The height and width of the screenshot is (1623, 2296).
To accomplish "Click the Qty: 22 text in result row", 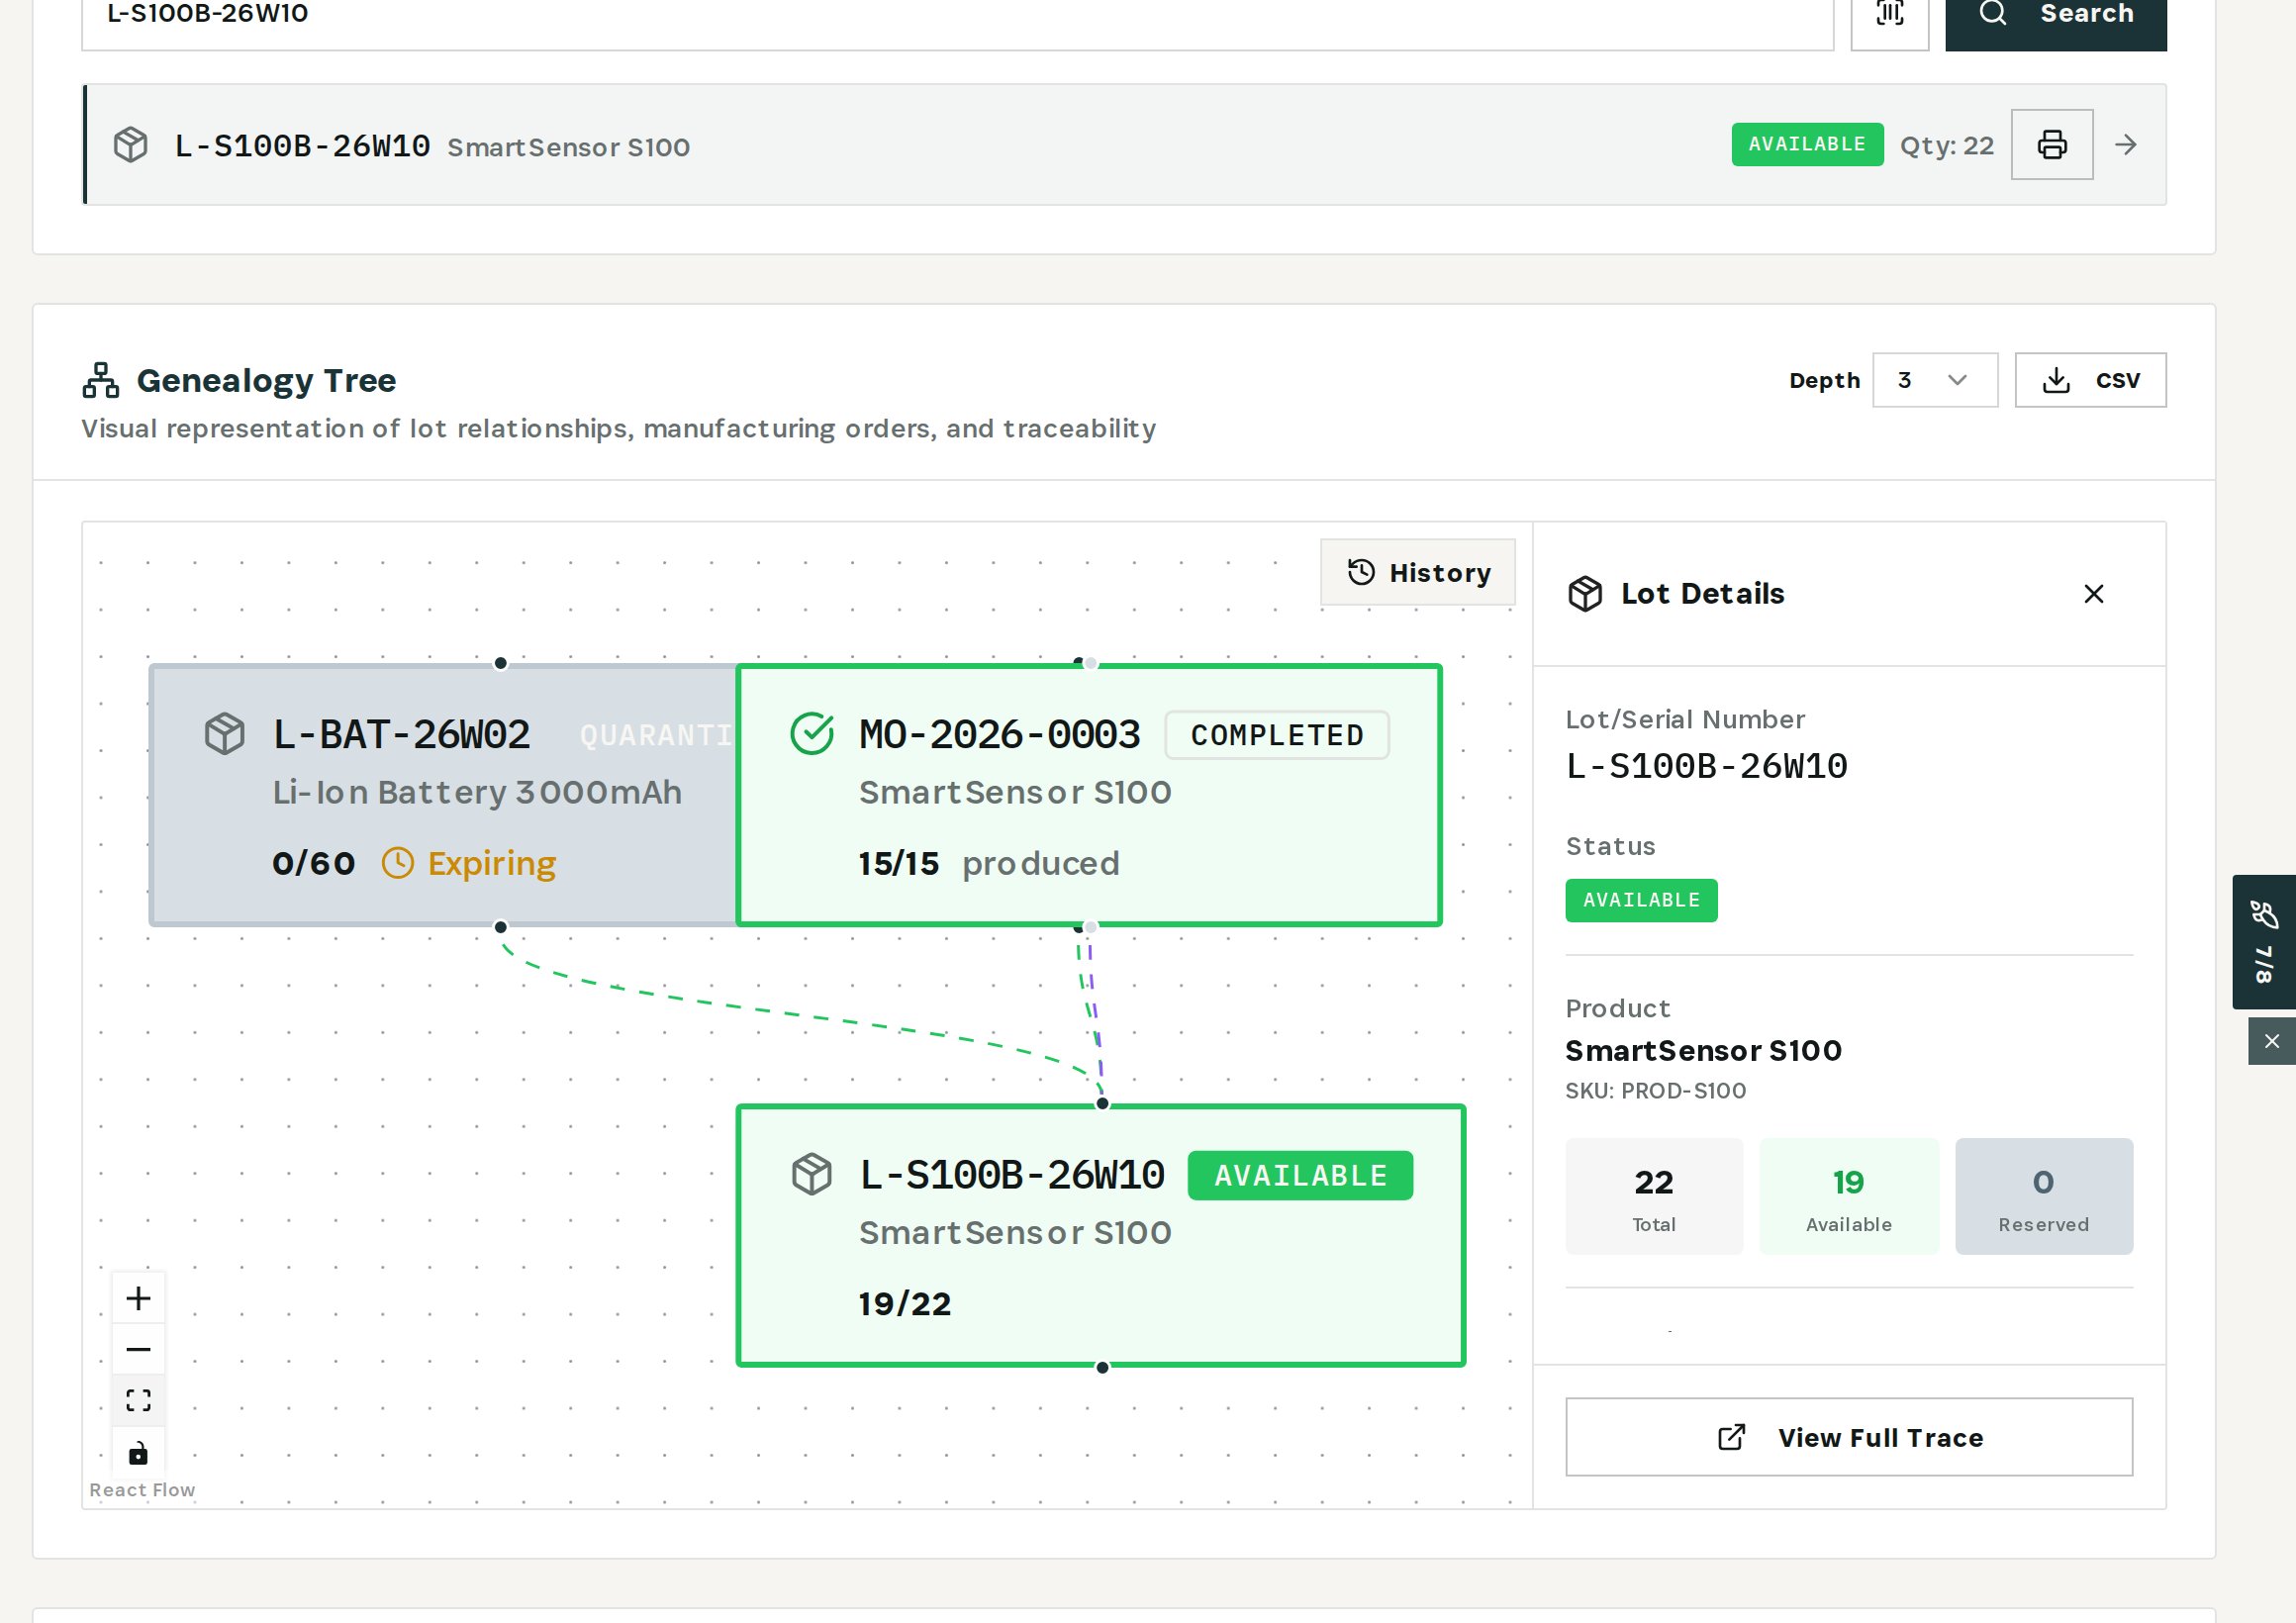I will [x=1946, y=146].
